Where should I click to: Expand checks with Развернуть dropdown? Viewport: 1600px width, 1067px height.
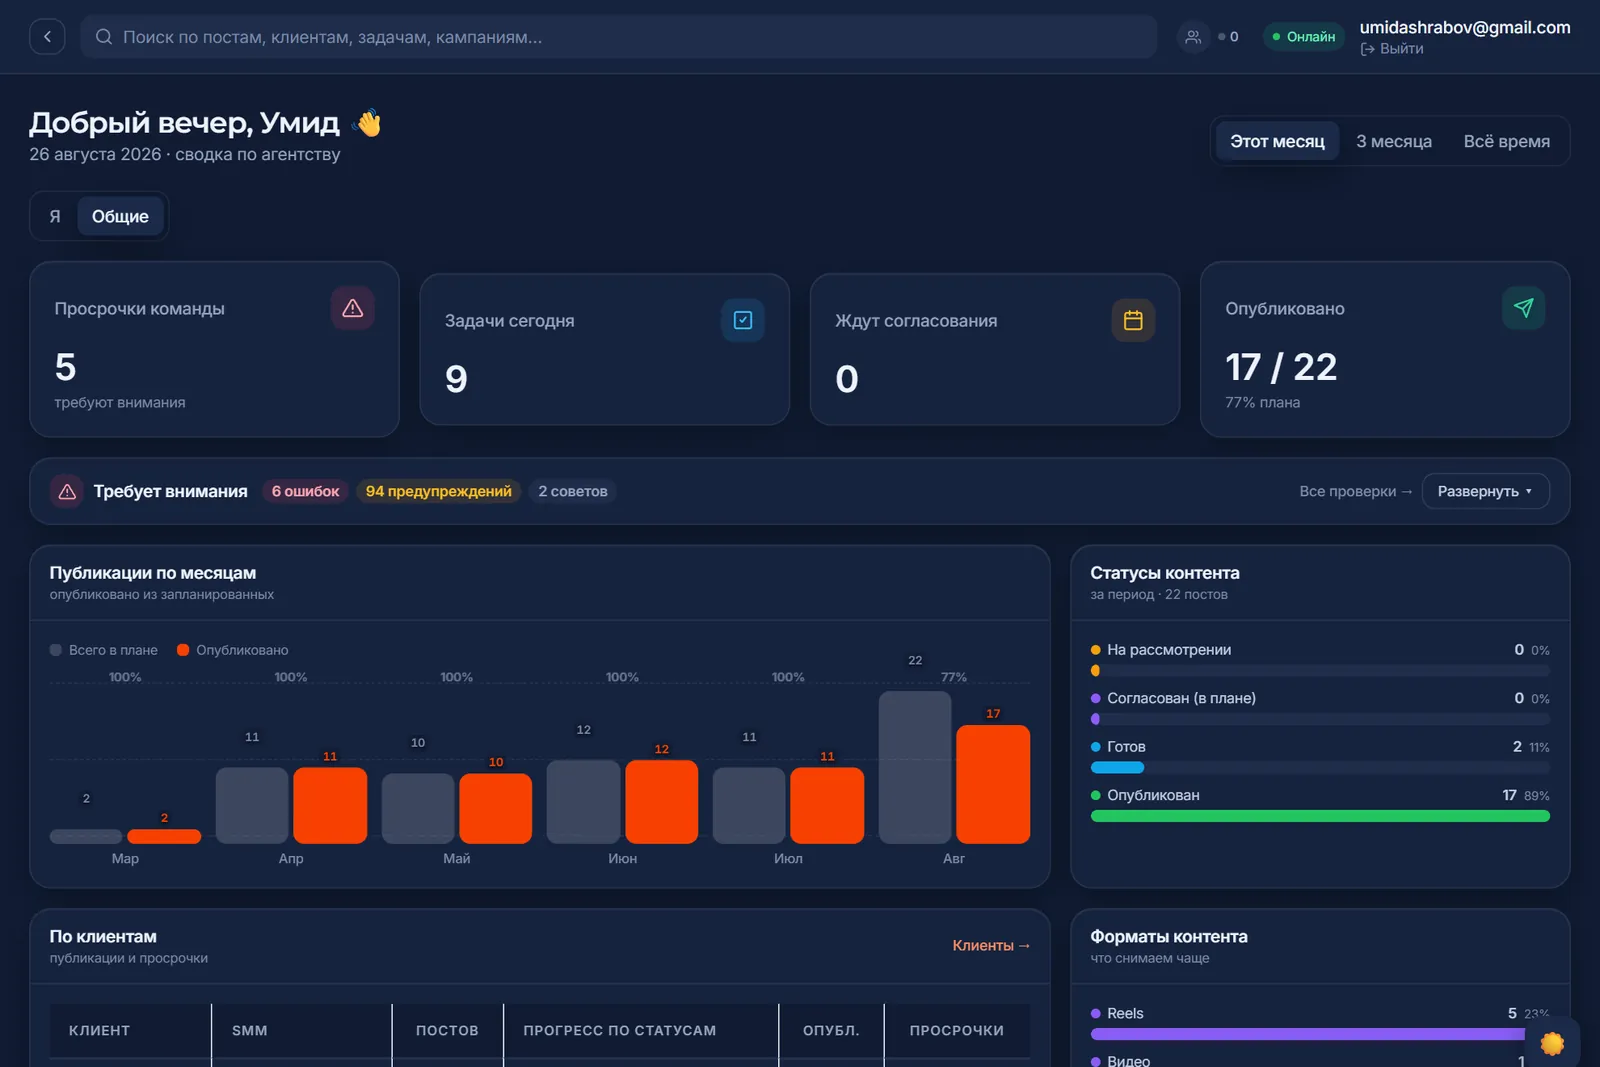[1485, 491]
